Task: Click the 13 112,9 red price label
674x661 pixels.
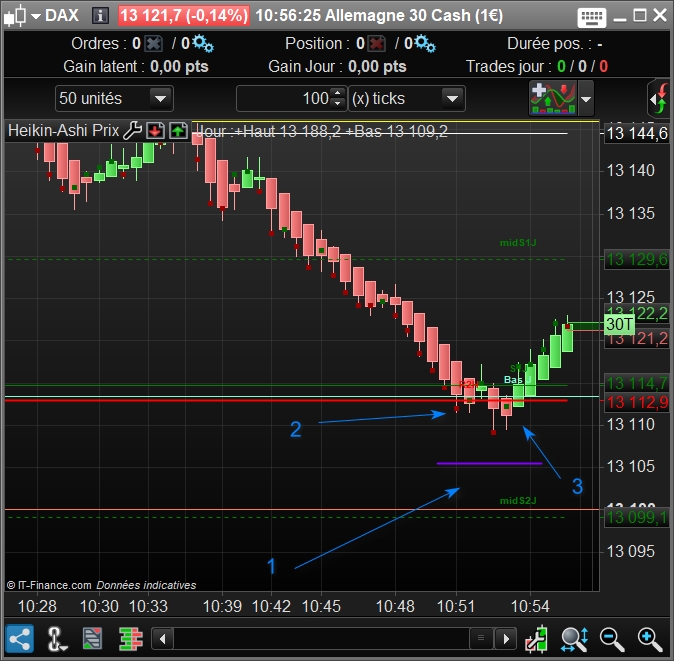Action: point(637,402)
